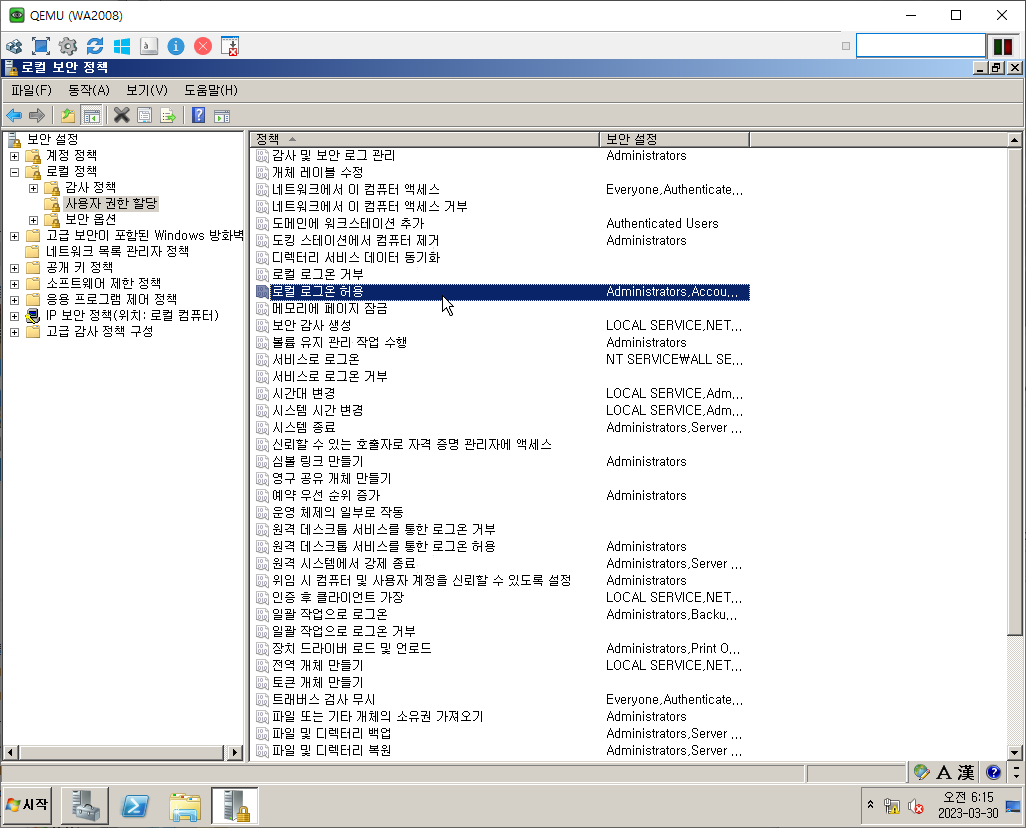Click the blue refresh arrows icon
The image size is (1026, 828).
(95, 46)
